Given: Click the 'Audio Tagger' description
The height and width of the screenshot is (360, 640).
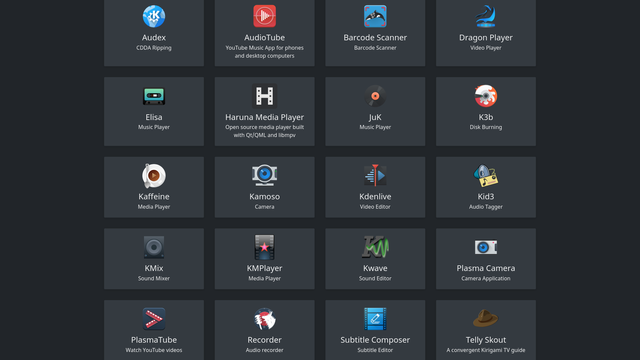Looking at the screenshot, I should click(x=486, y=207).
